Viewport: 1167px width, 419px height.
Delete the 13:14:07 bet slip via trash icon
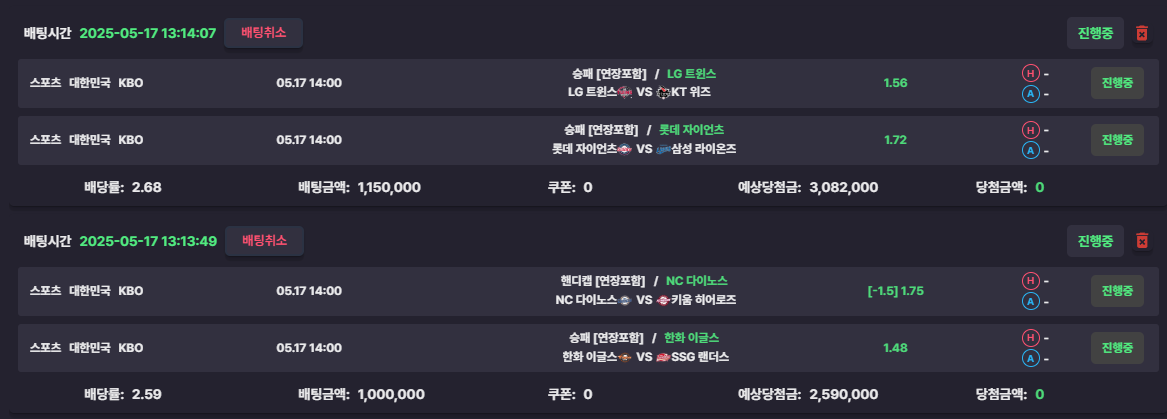point(1142,33)
